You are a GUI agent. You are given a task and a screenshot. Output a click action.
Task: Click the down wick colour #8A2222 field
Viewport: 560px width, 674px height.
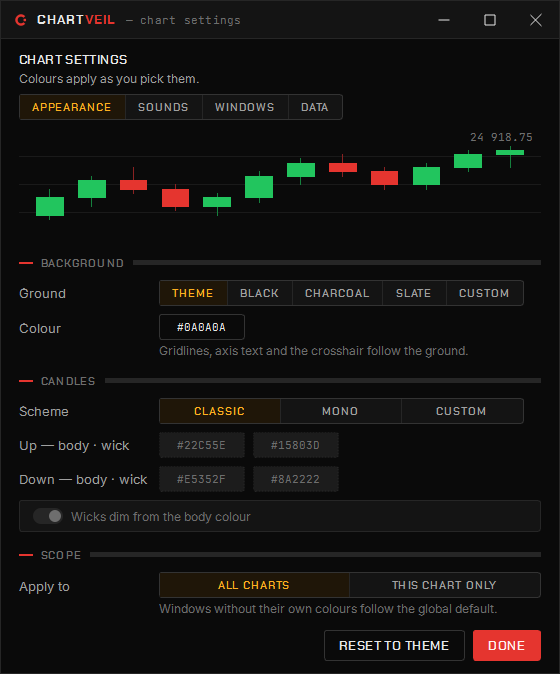coord(296,479)
